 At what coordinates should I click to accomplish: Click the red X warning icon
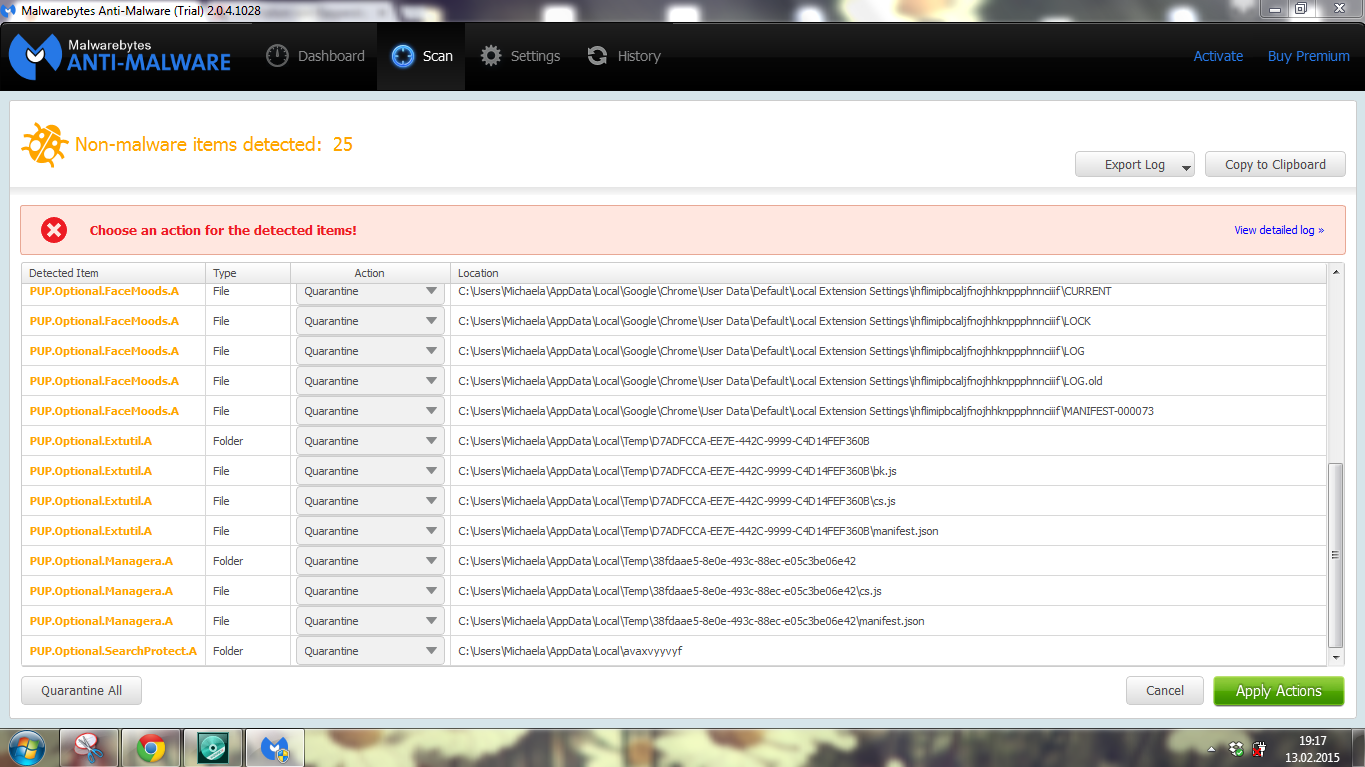click(54, 230)
